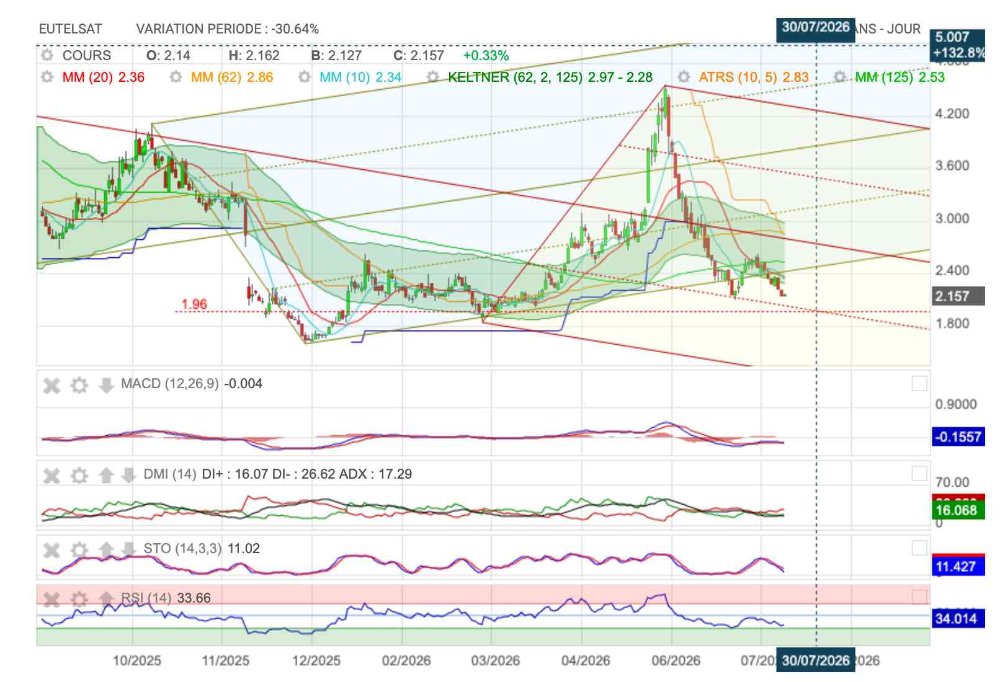Tick the MACD panel checkbox
Screen dimensions: 1000x682
(919, 383)
